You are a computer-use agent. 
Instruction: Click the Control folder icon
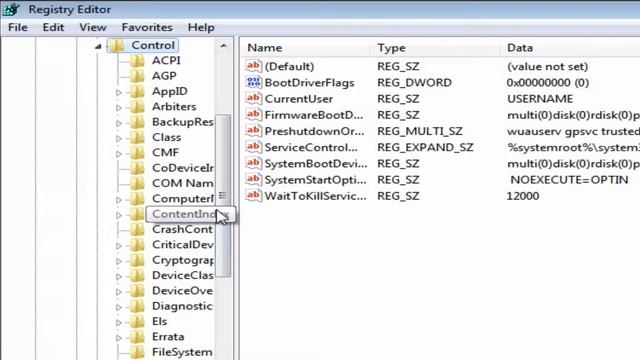[x=117, y=45]
